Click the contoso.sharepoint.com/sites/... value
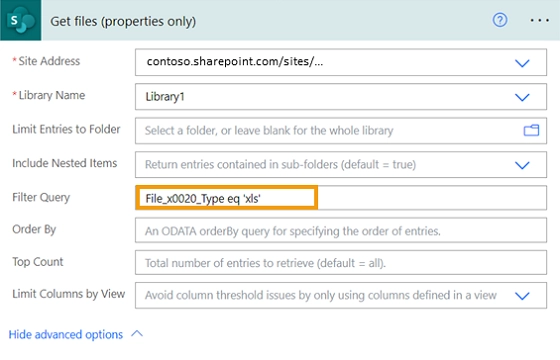Screen dimensions: 560x360 [x=235, y=61]
